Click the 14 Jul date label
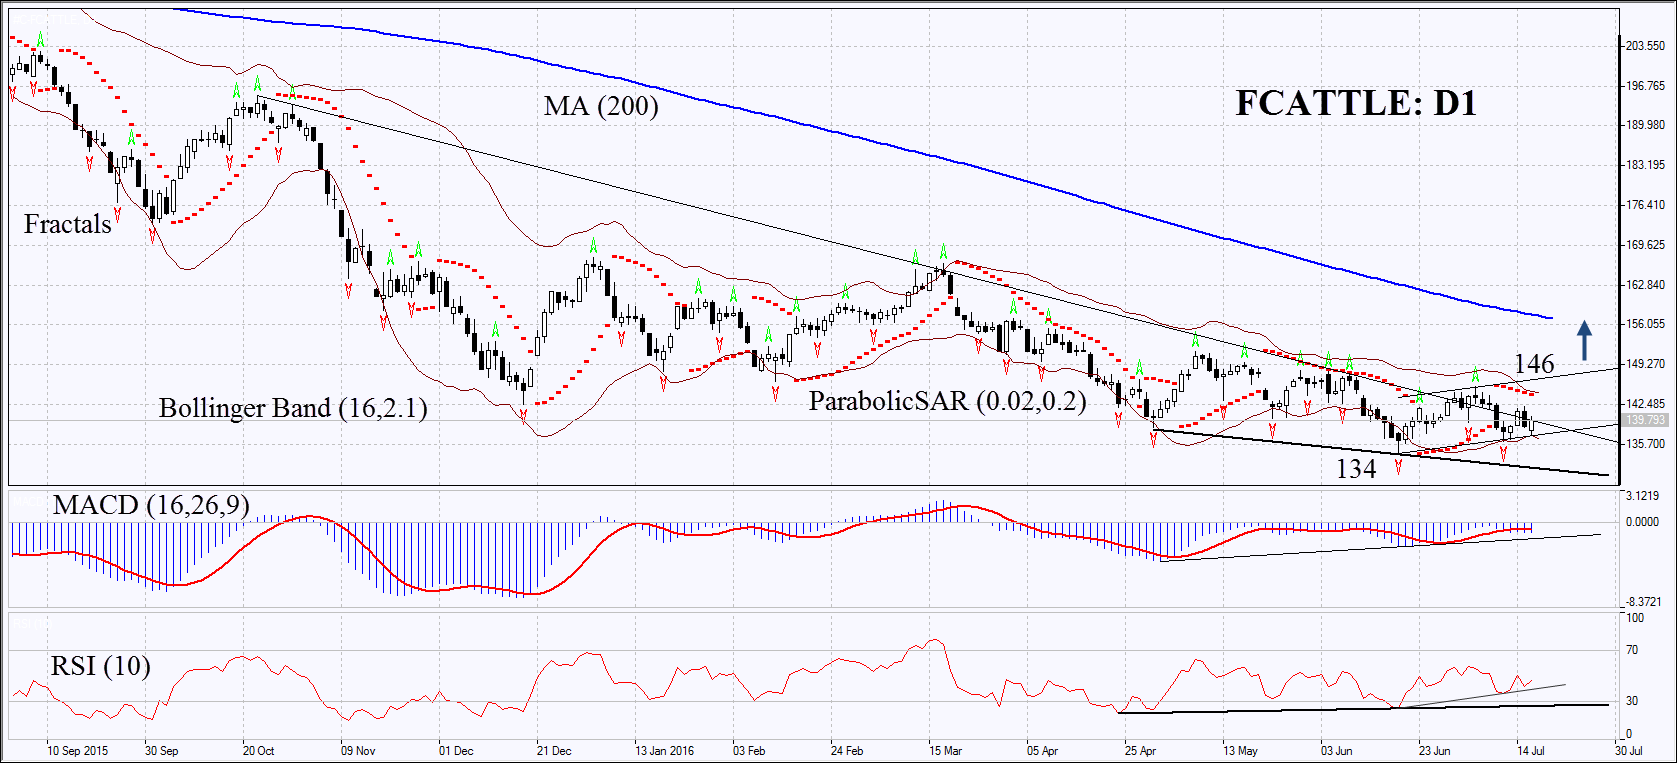 (1531, 750)
